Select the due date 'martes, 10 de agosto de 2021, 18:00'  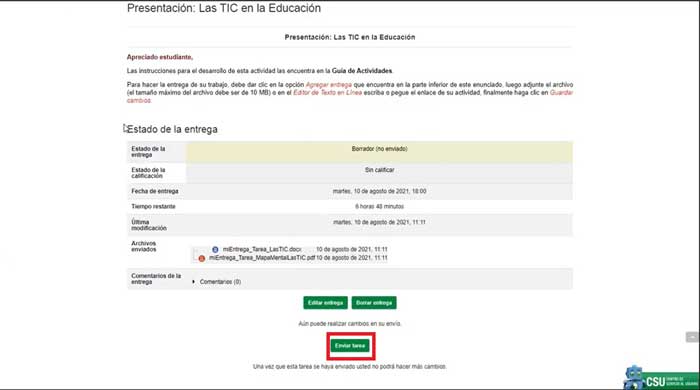point(379,191)
